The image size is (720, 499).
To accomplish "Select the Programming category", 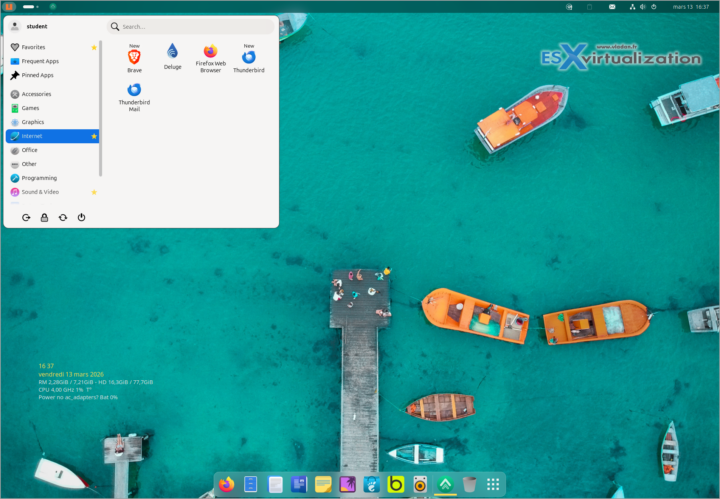I will [x=39, y=178].
